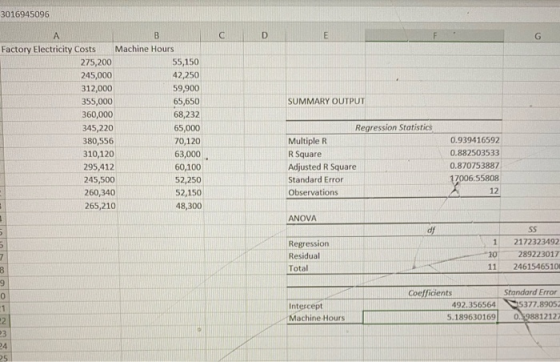Select the df column heading cell
560x362 pixels.
click(431, 230)
